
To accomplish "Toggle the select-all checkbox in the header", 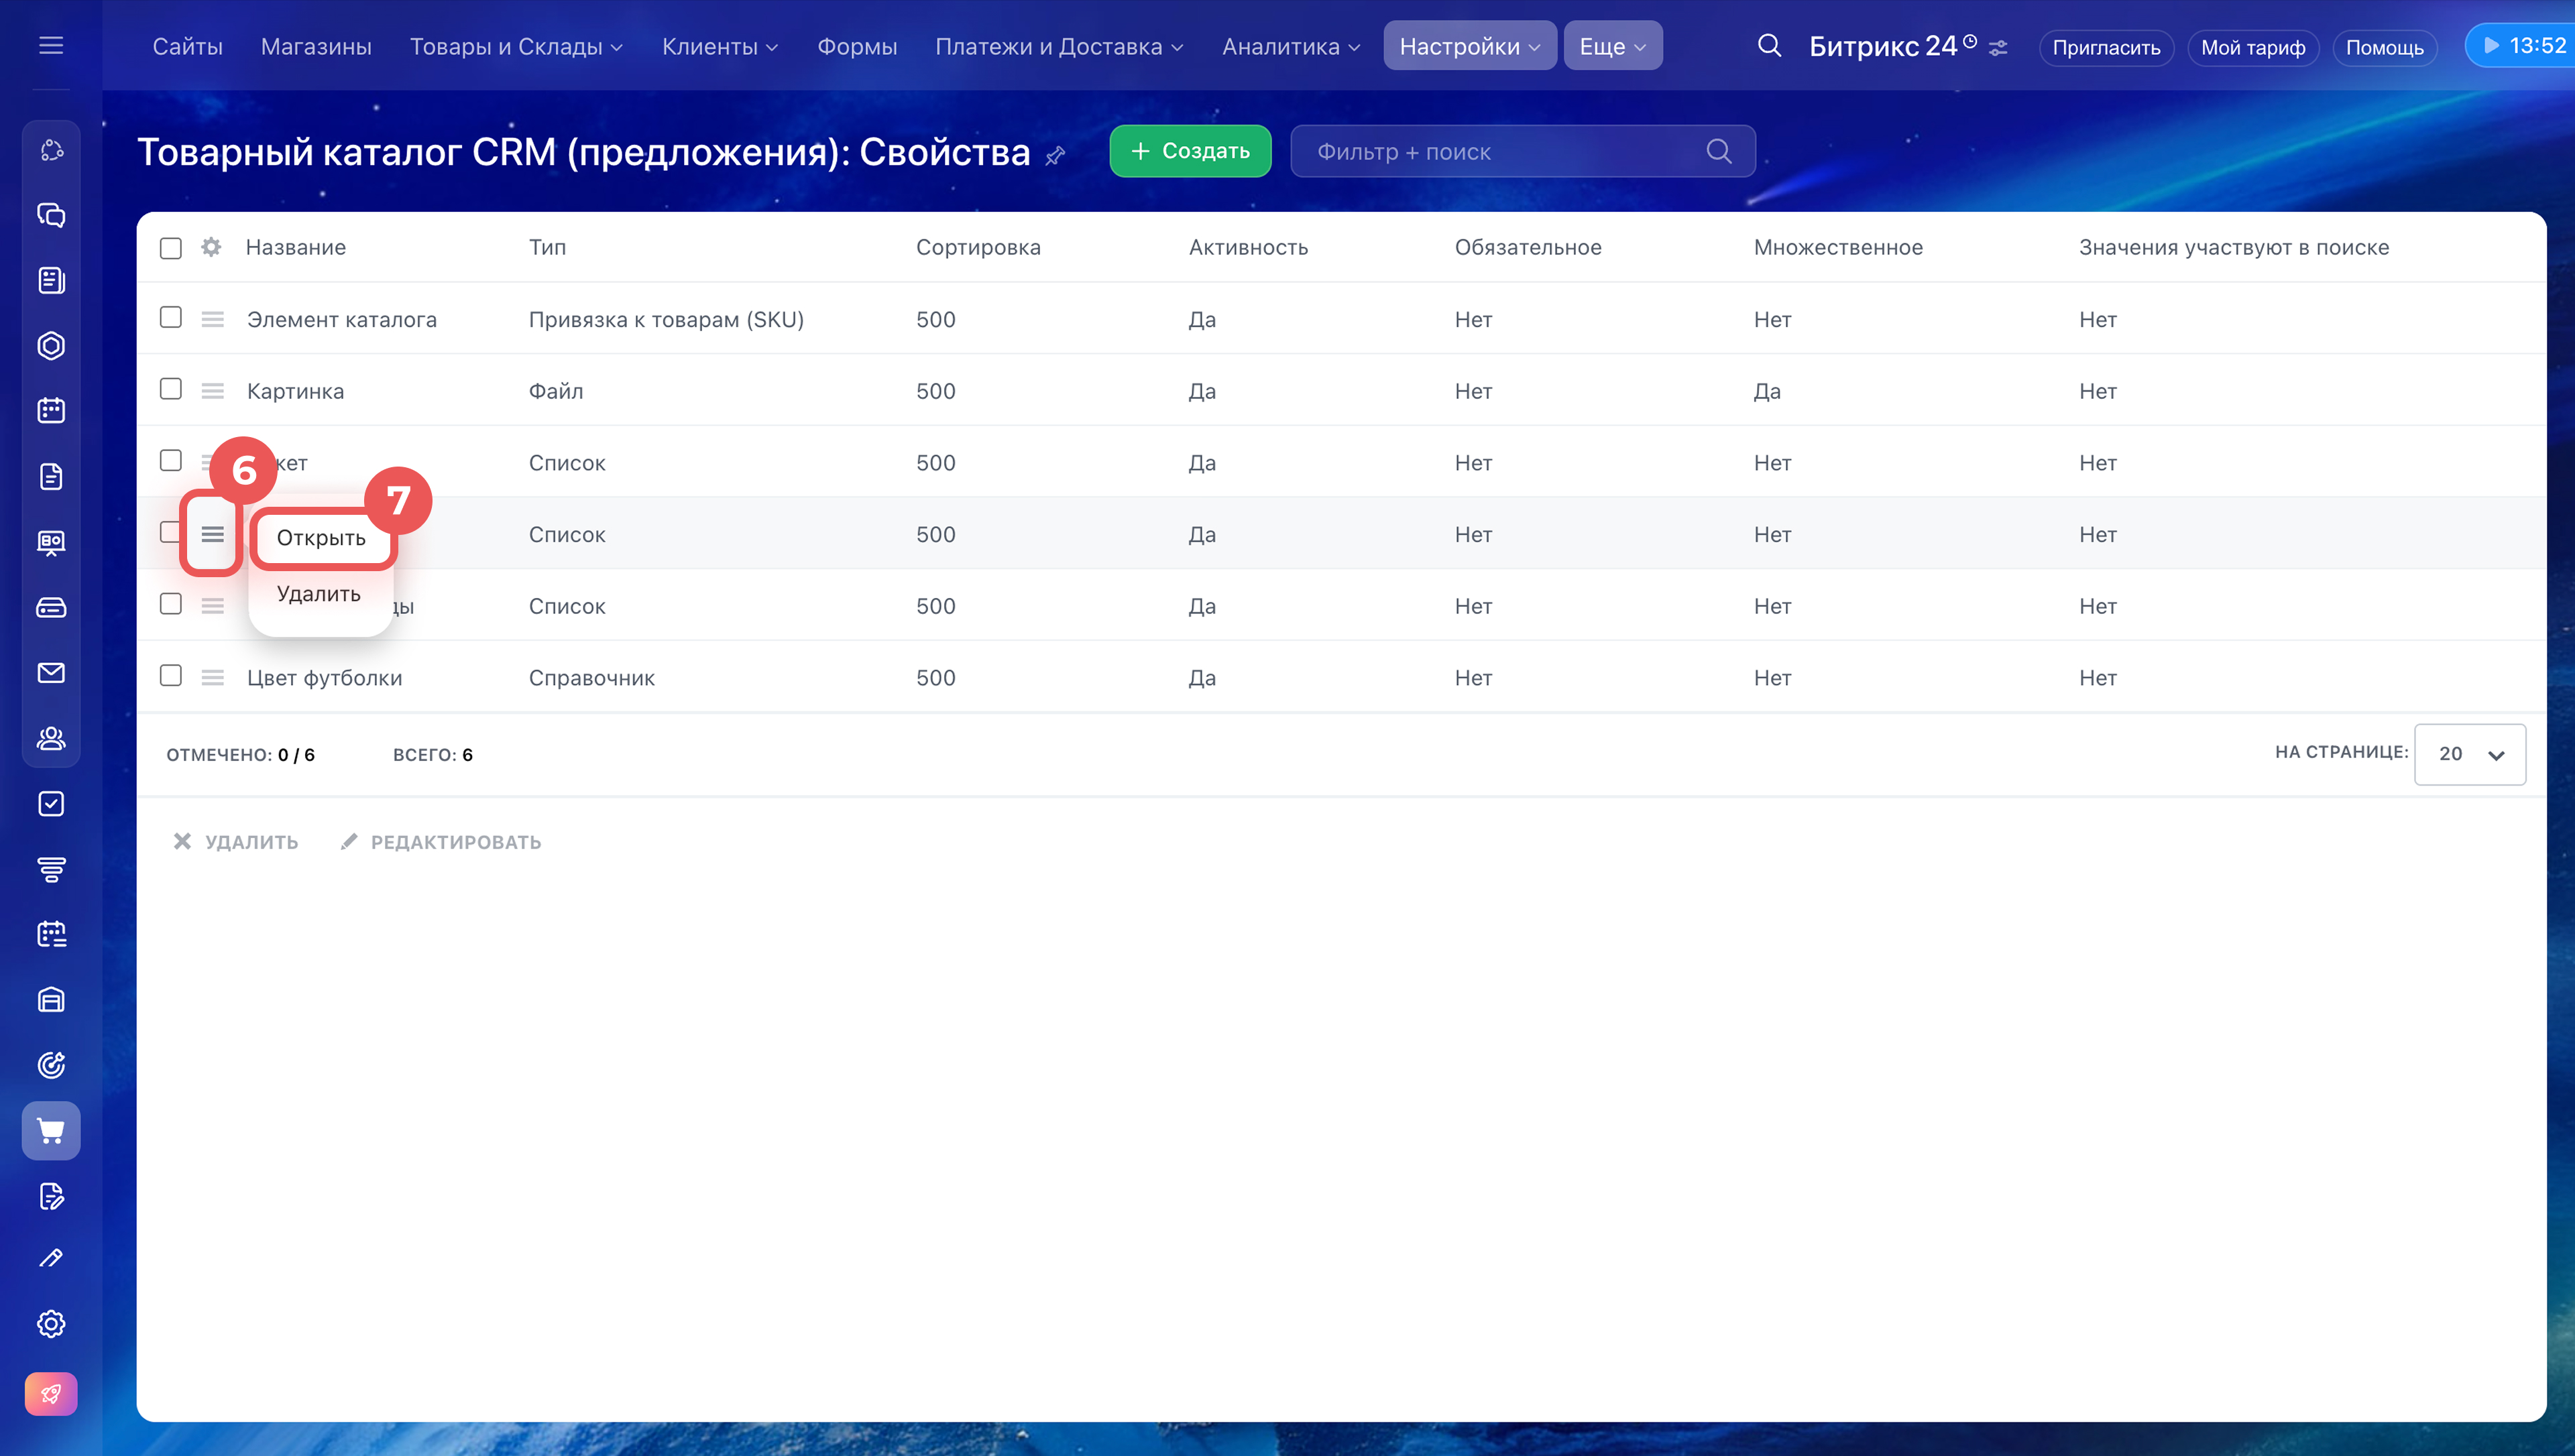I will point(171,248).
